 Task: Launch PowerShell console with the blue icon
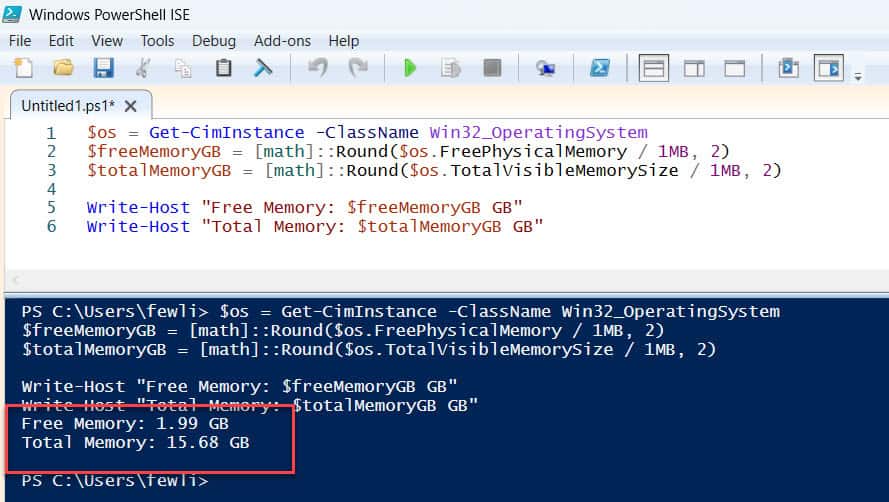(600, 68)
